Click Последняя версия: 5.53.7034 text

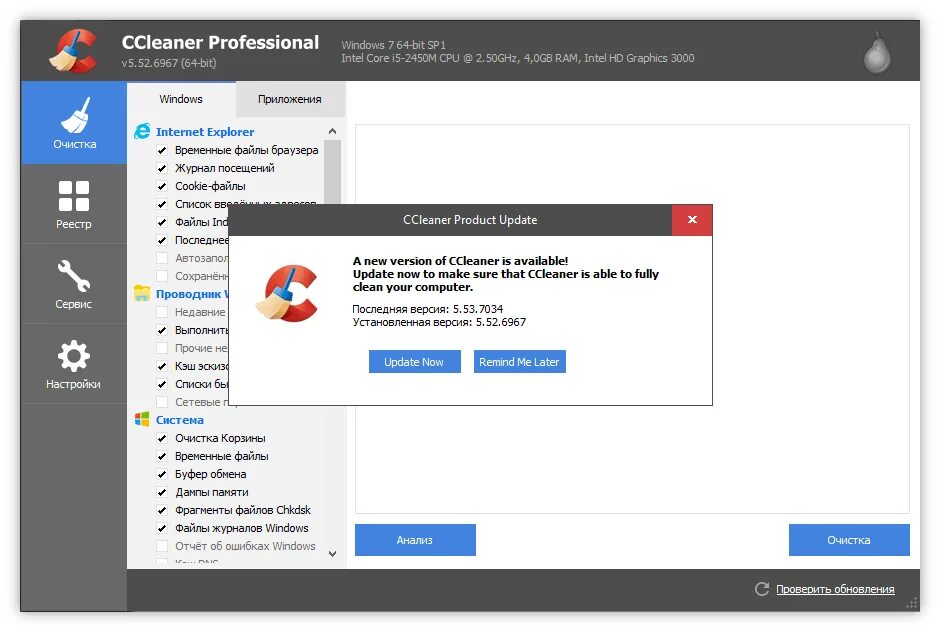coord(427,309)
